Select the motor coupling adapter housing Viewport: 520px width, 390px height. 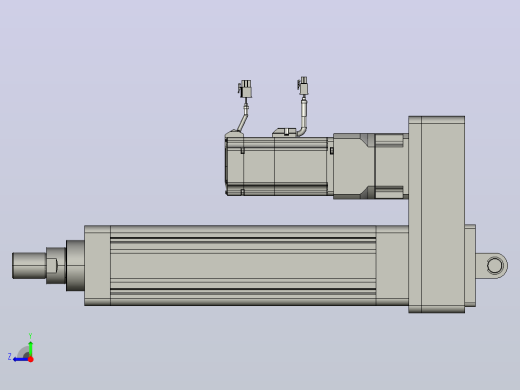coord(371,166)
